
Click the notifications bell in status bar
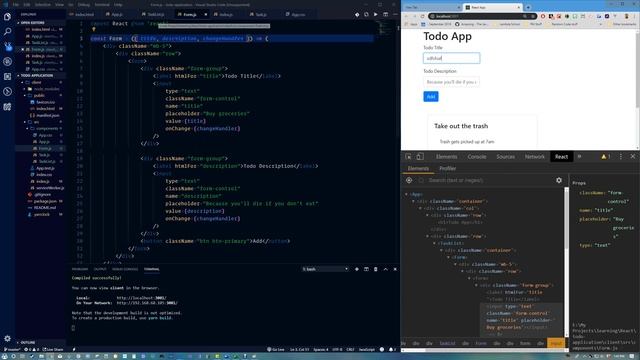point(391,349)
